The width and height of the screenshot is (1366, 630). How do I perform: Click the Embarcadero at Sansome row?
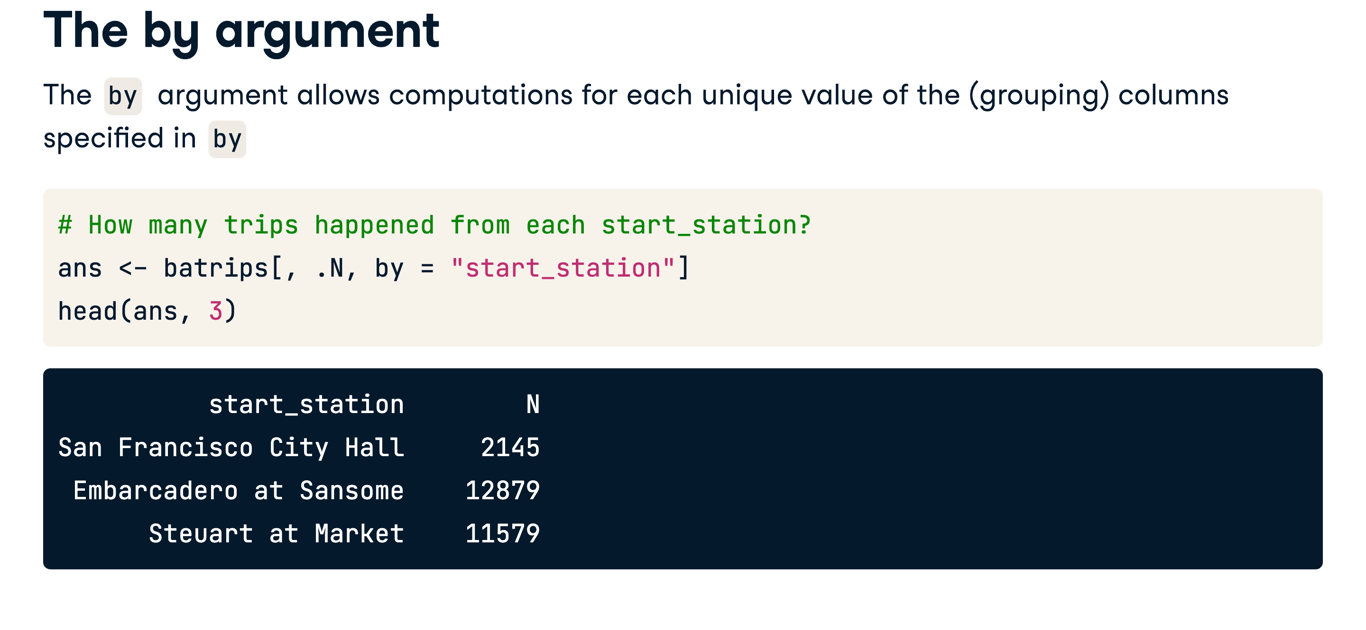[306, 491]
